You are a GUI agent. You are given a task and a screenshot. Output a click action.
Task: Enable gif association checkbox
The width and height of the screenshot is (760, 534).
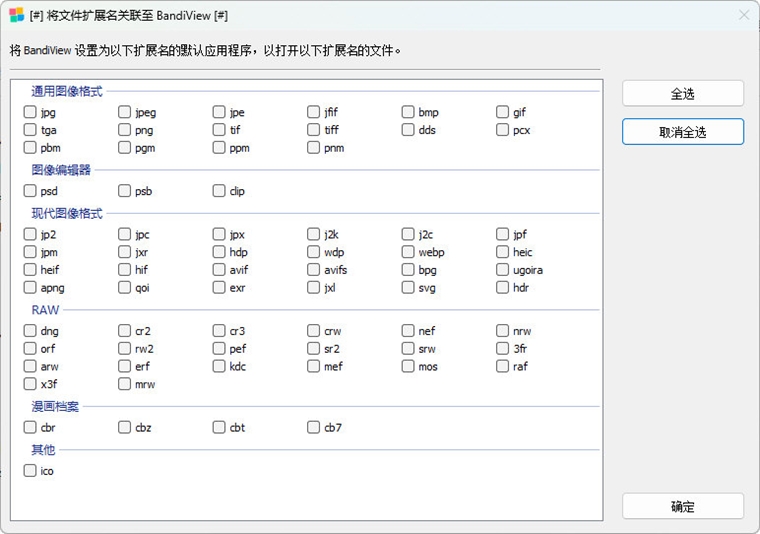click(x=503, y=112)
